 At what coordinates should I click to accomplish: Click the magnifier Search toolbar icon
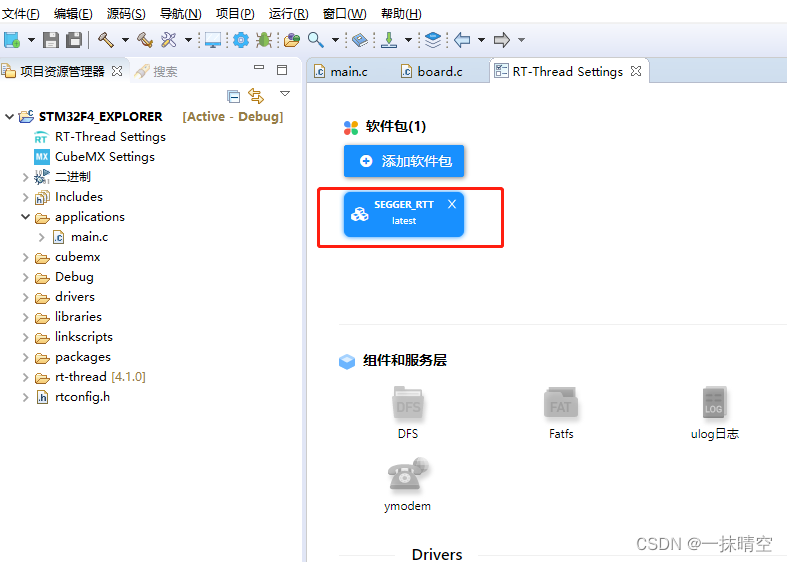coord(316,40)
